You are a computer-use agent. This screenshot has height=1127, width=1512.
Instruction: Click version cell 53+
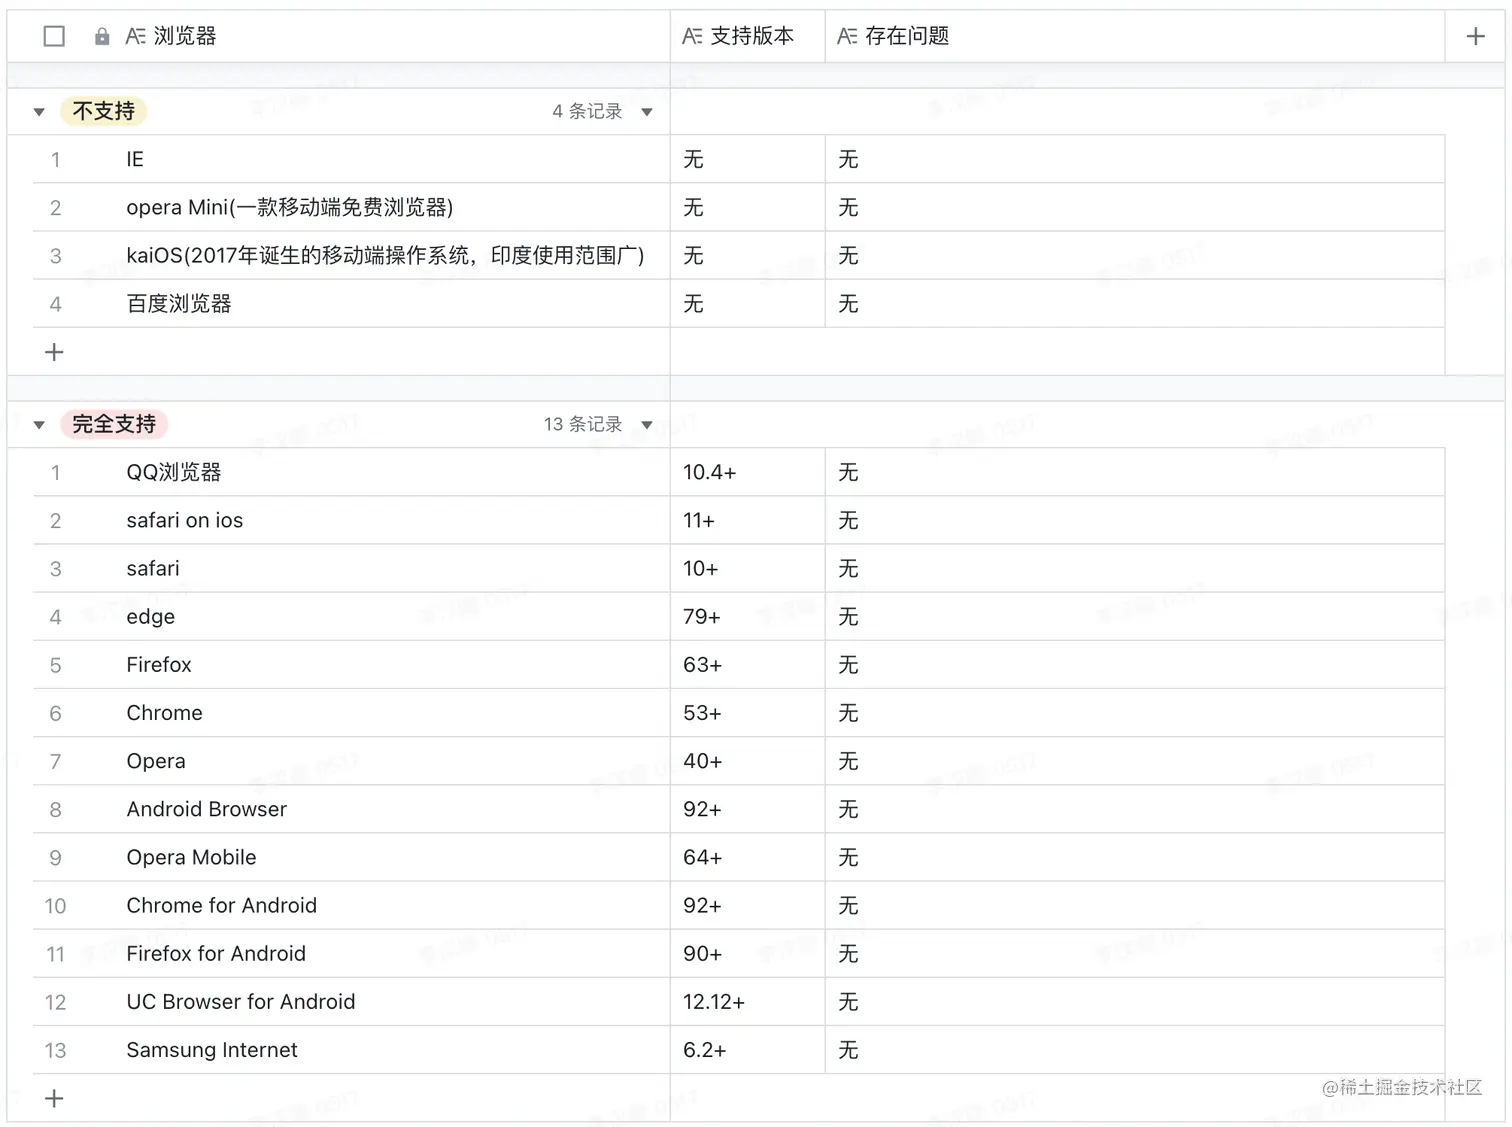(747, 713)
